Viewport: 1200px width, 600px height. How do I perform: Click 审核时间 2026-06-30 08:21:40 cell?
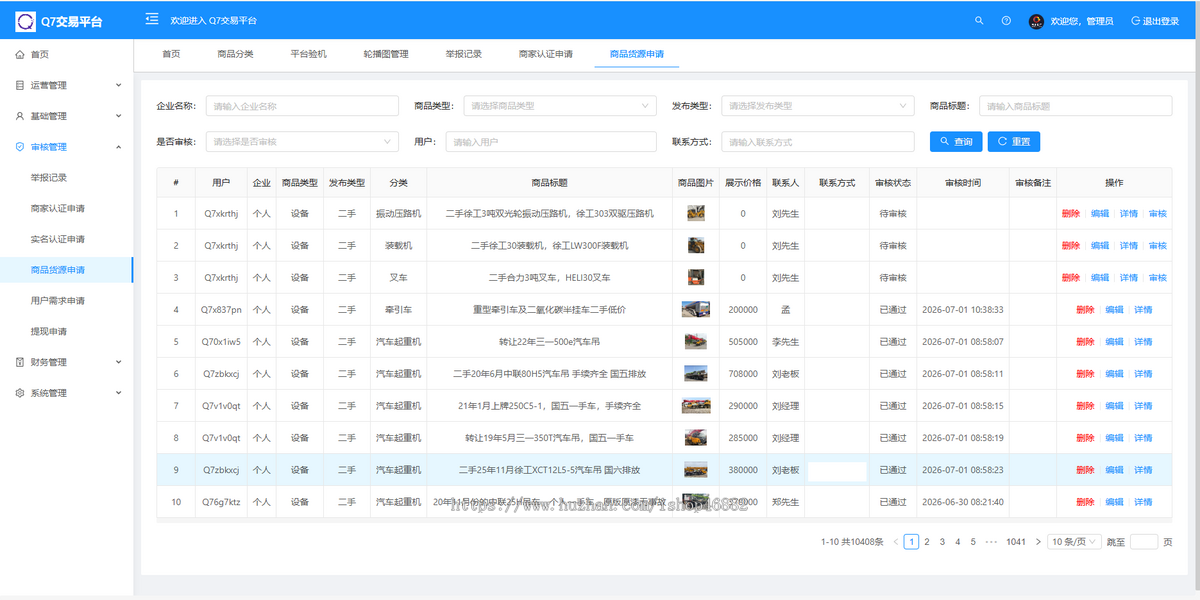pos(963,502)
